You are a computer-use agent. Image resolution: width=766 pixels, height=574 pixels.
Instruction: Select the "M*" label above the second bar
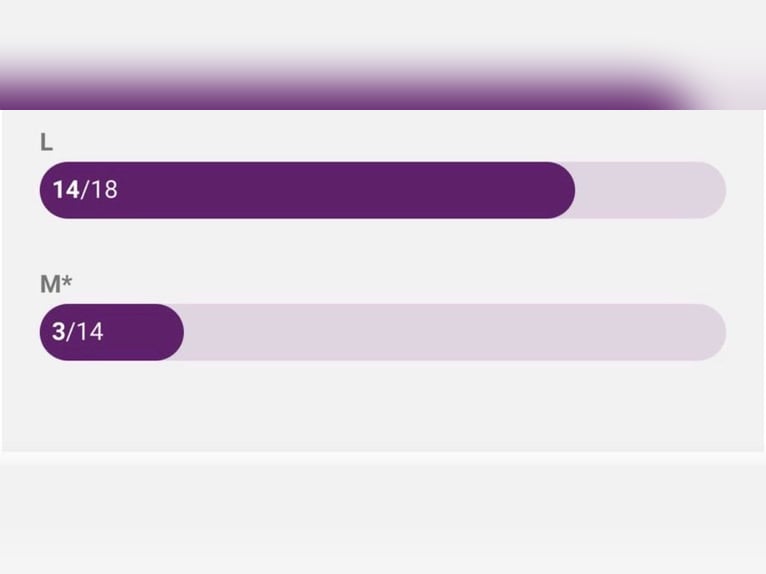(56, 284)
